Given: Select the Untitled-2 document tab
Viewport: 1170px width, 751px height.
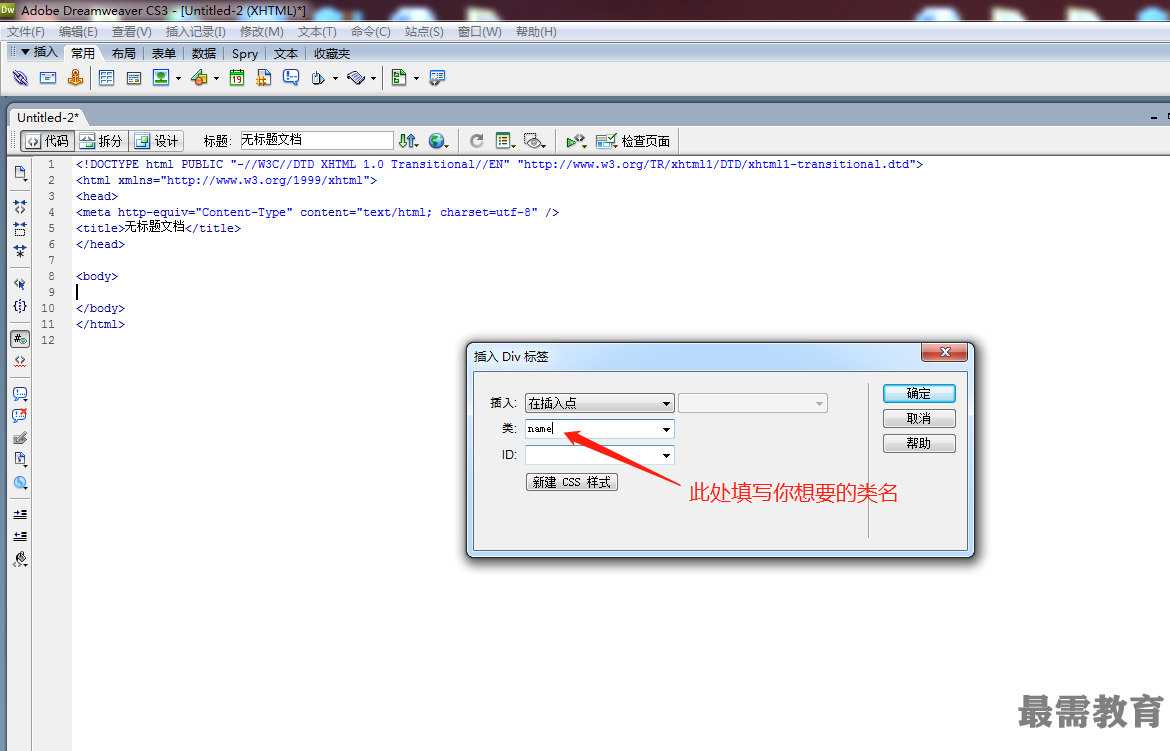Looking at the screenshot, I should (48, 117).
